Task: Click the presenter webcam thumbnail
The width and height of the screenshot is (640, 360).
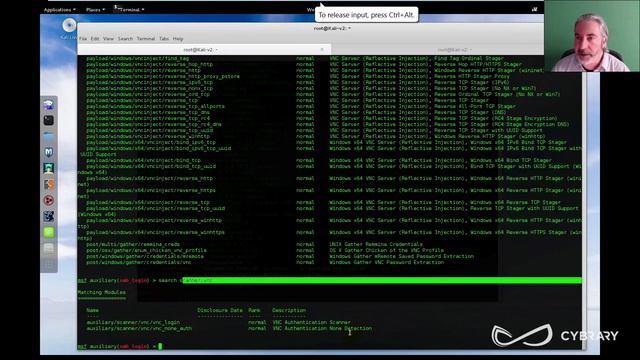Action: coord(592,36)
